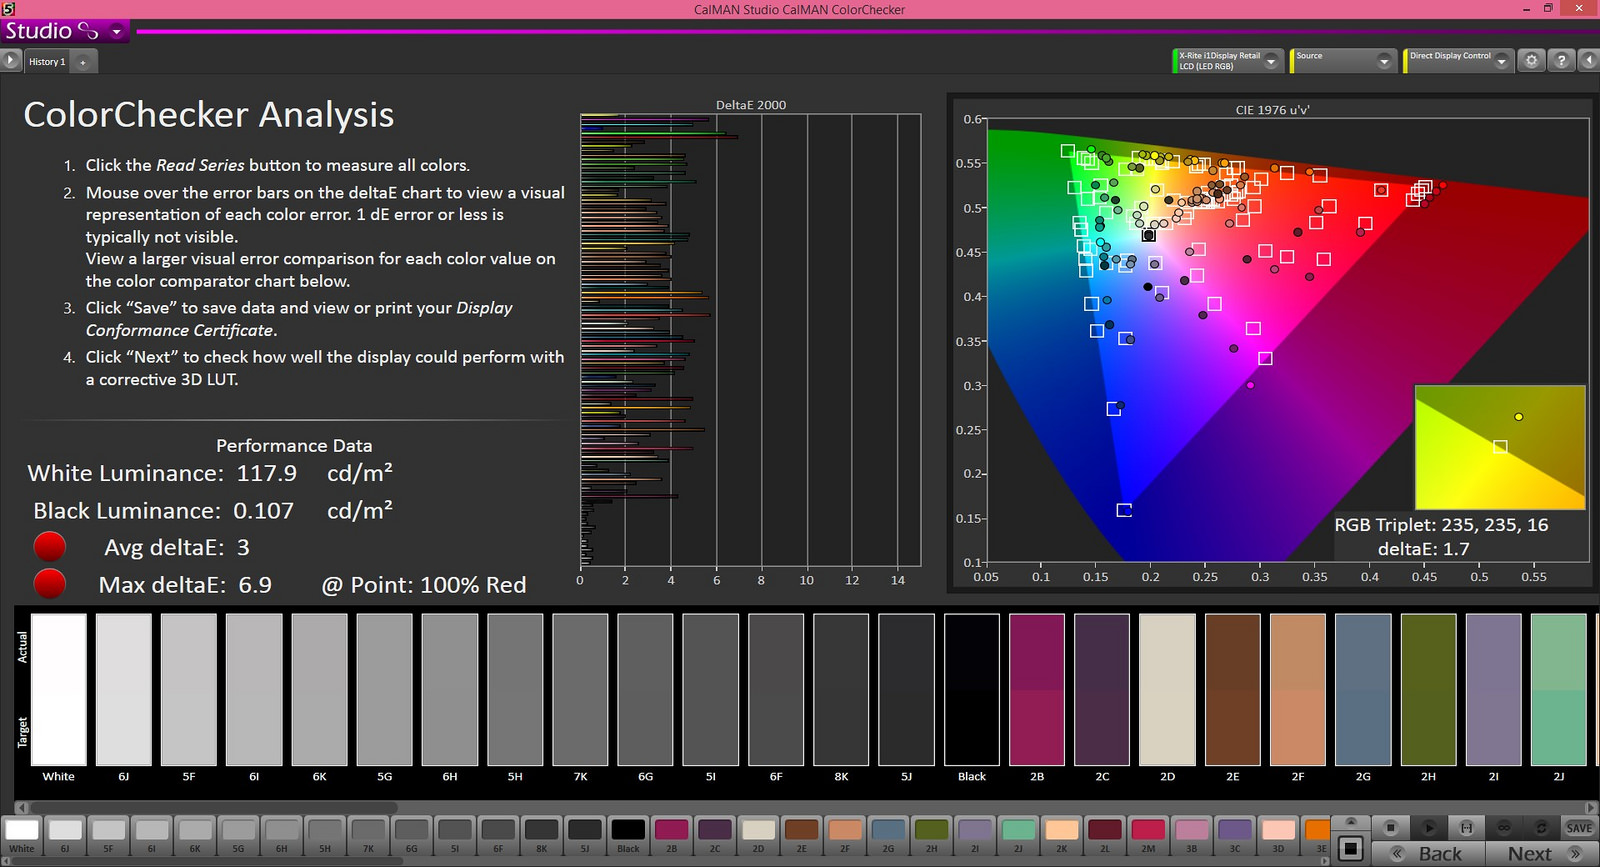Select the 3D light pink patch in strip
The image size is (1600, 867).
click(1278, 835)
